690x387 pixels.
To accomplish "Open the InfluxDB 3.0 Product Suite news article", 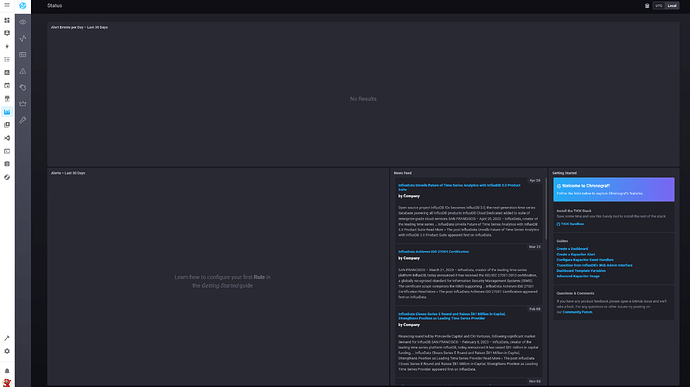I will 459,187.
